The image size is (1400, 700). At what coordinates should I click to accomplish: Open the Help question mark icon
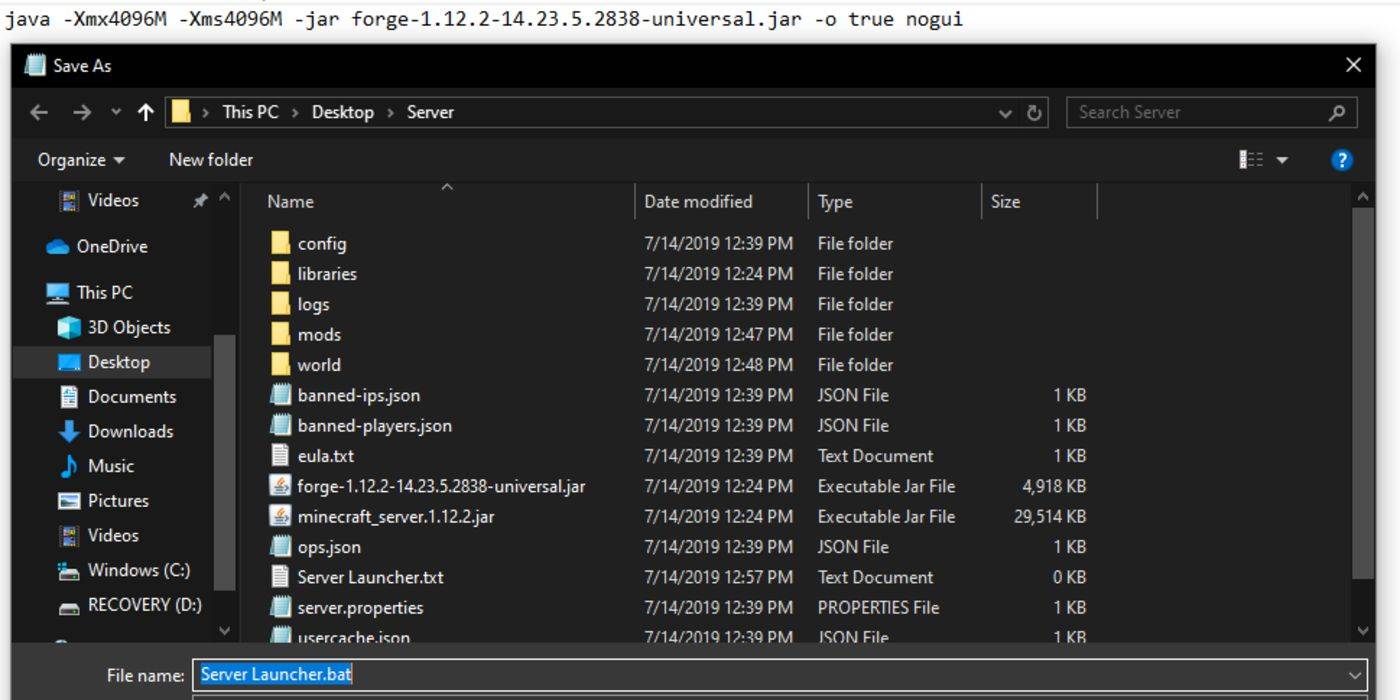point(1340,160)
